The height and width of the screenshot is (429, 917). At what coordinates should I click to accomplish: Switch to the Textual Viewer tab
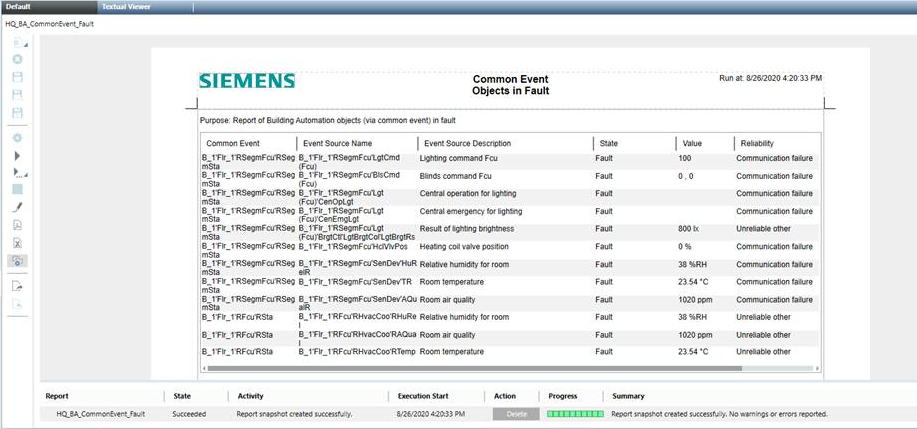coord(125,7)
